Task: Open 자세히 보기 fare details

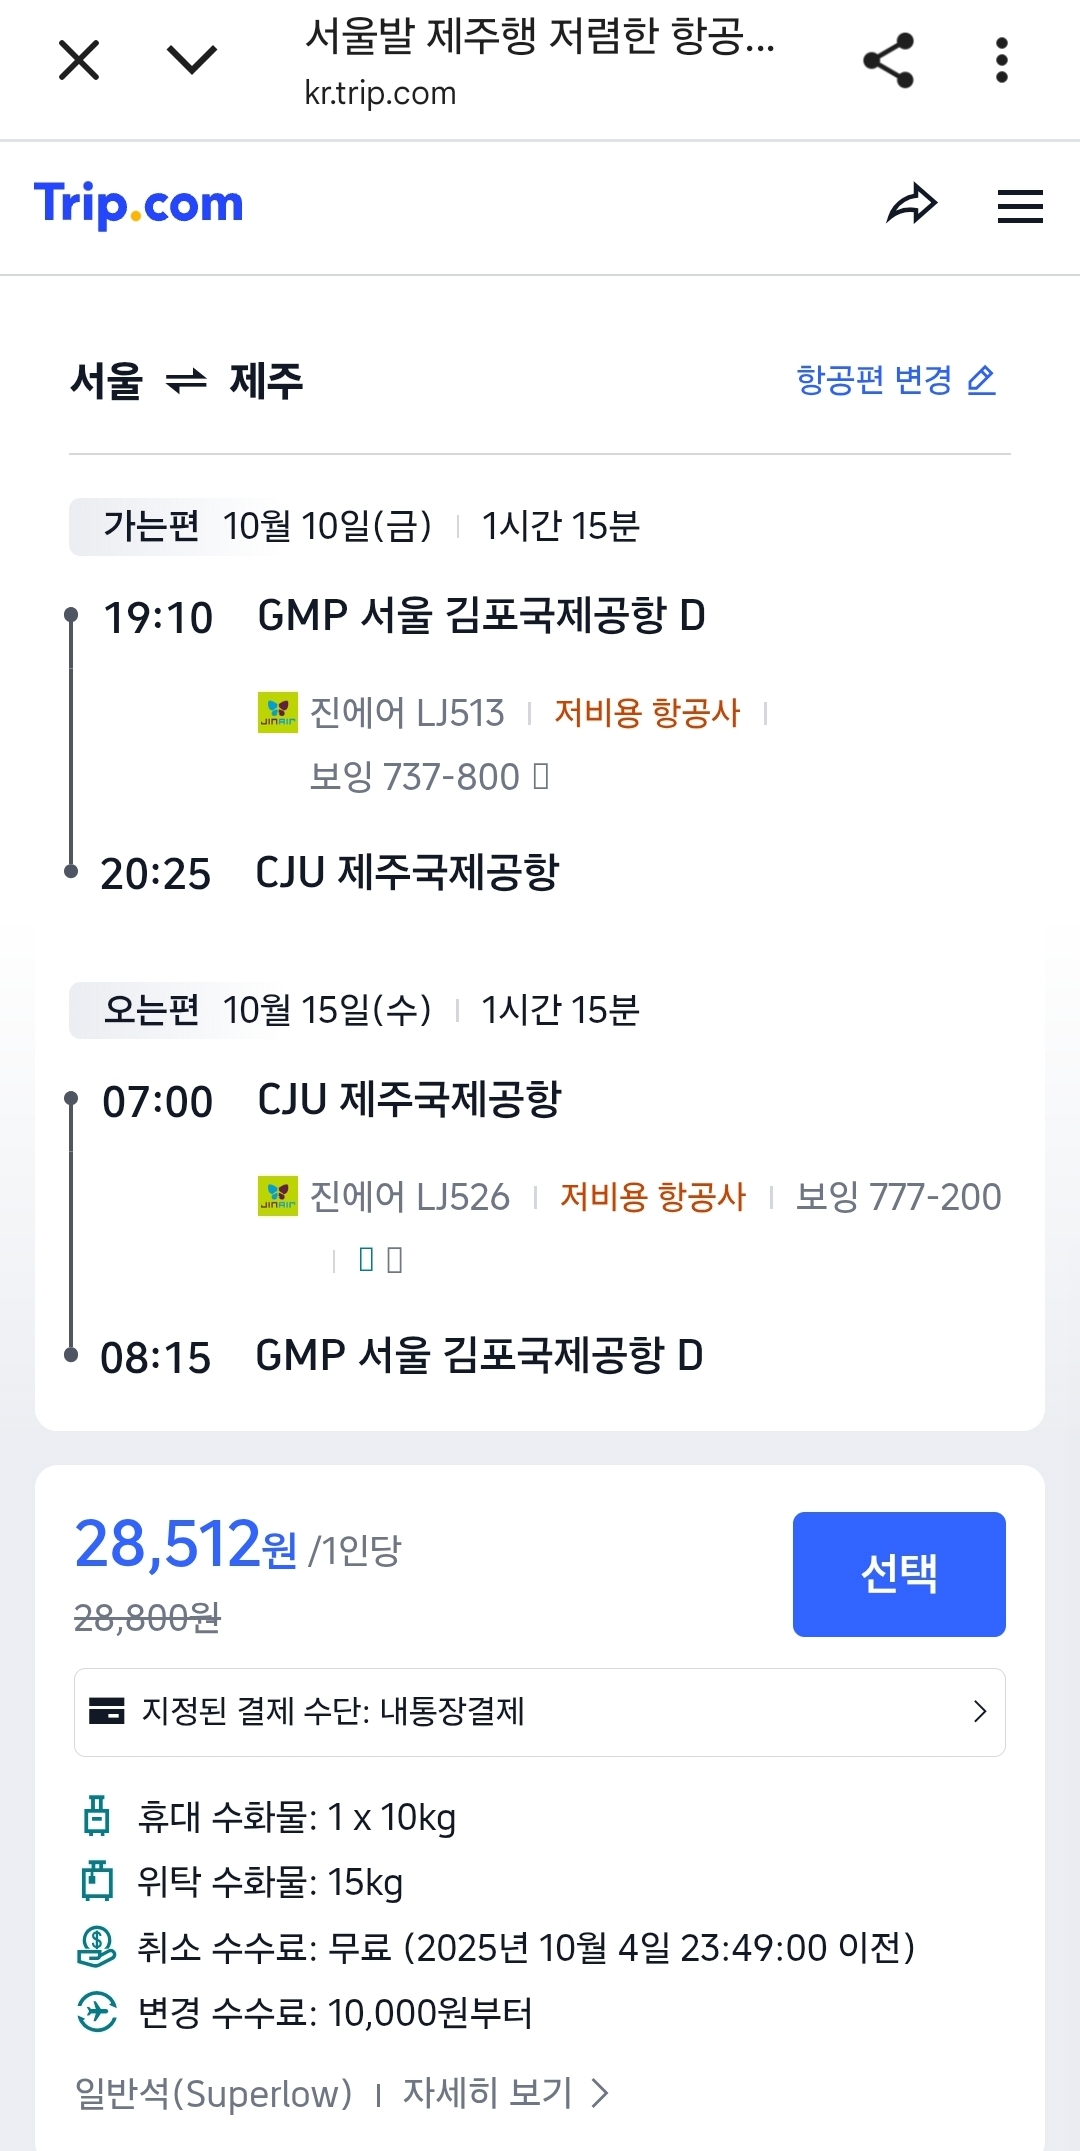Action: (505, 2093)
